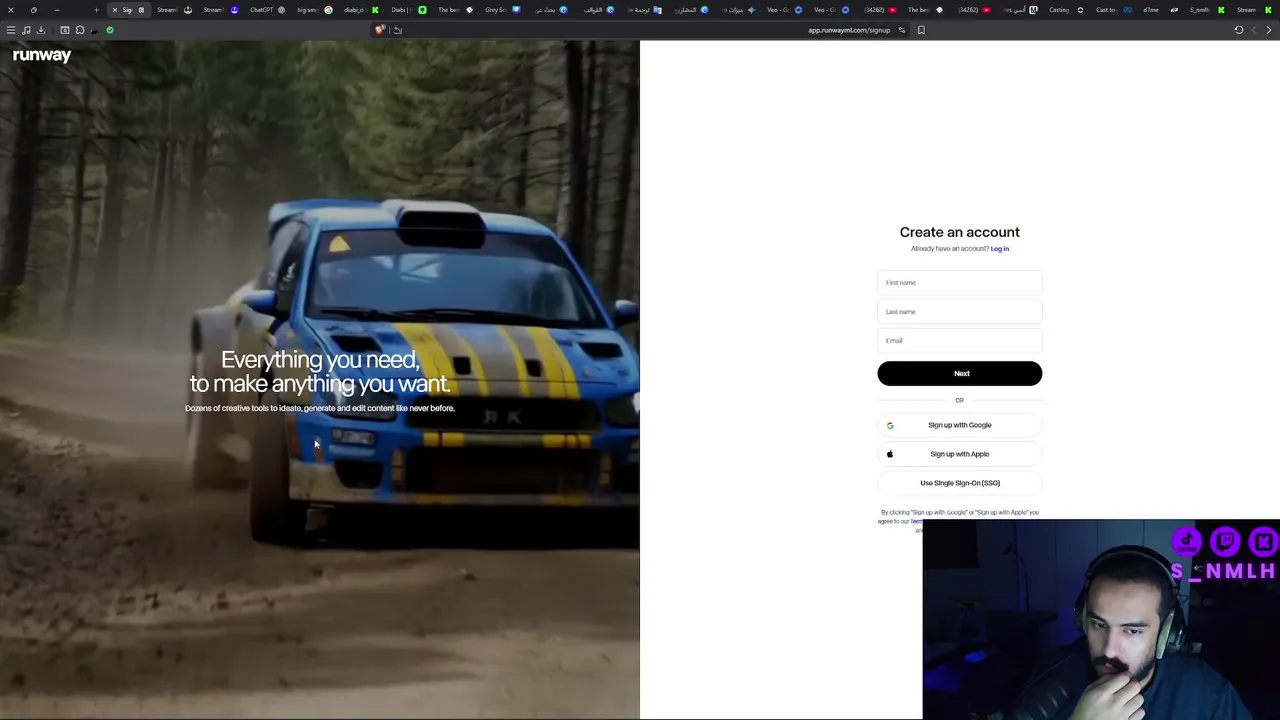Click Sign up with Google
1280x720 pixels.
click(x=960, y=425)
